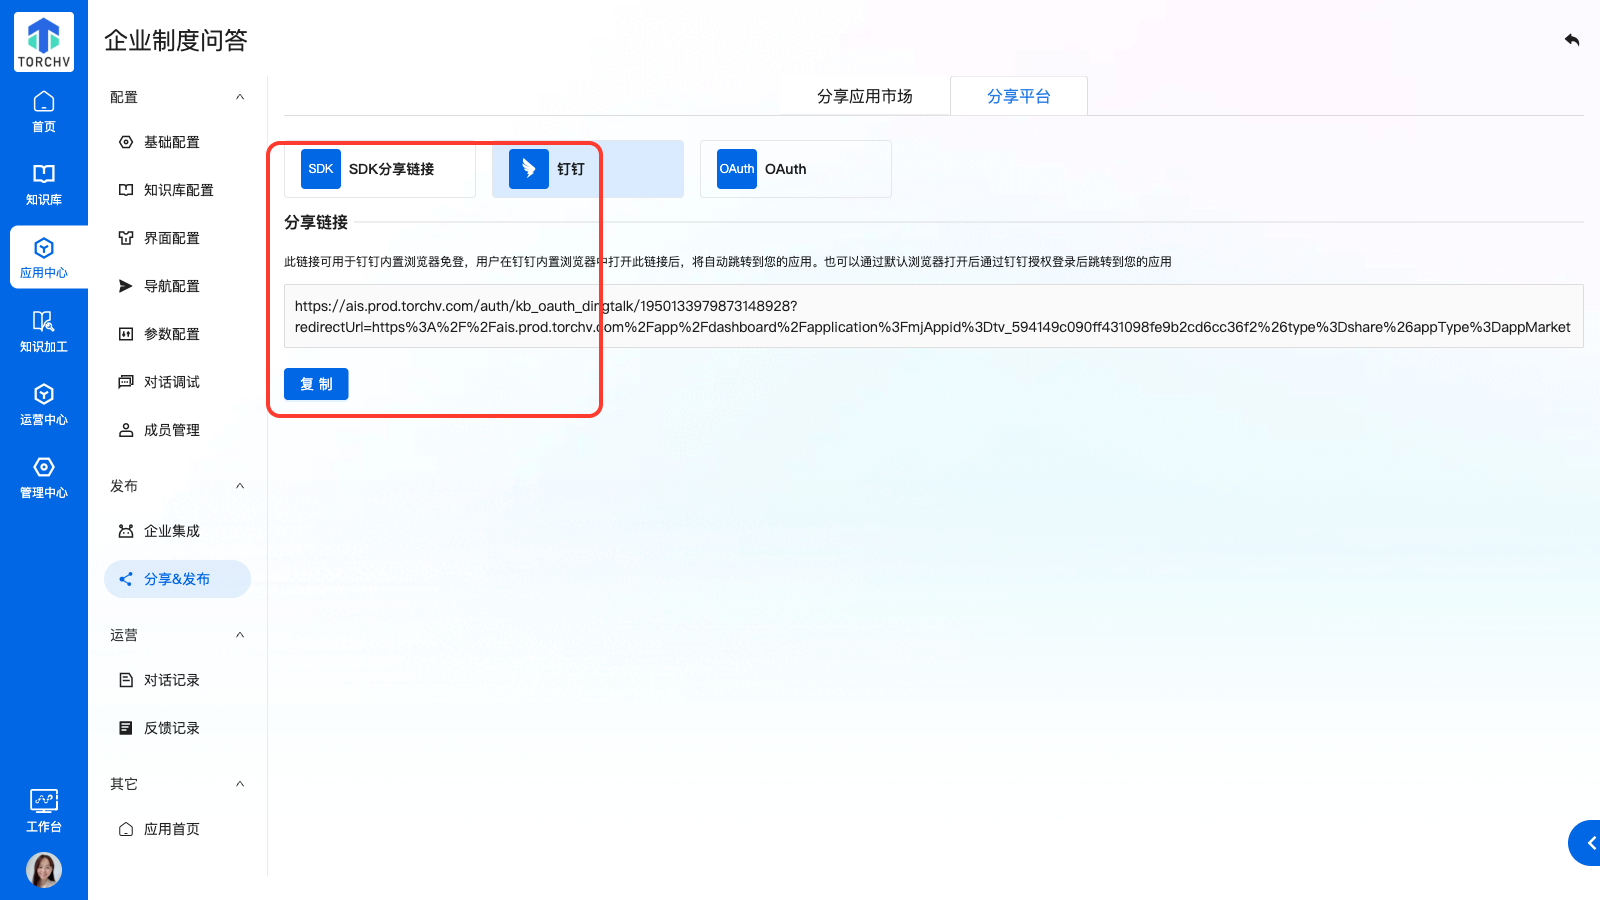Choose the SDK分享链接 option card
This screenshot has height=900, width=1600.
tap(380, 169)
